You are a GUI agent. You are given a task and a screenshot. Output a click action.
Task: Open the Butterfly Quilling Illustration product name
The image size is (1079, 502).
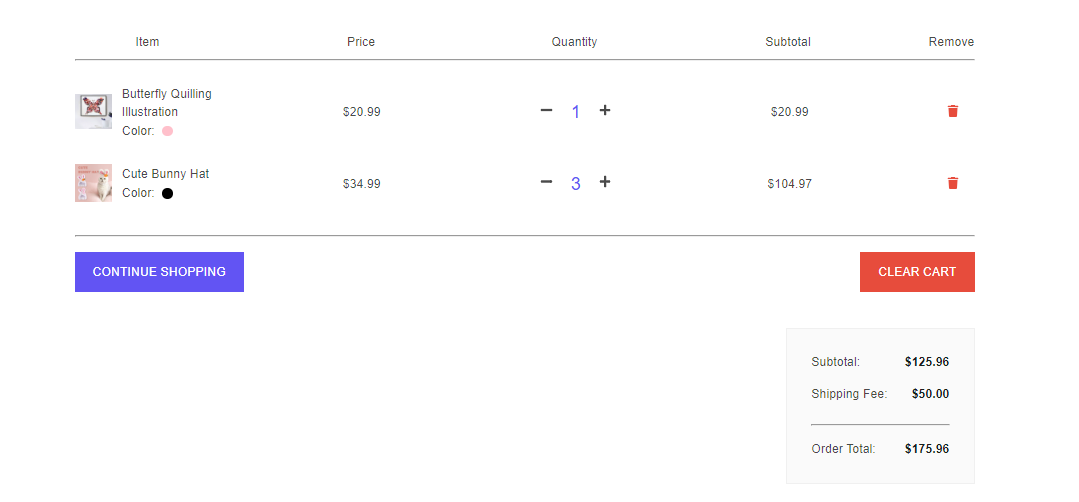(x=167, y=102)
